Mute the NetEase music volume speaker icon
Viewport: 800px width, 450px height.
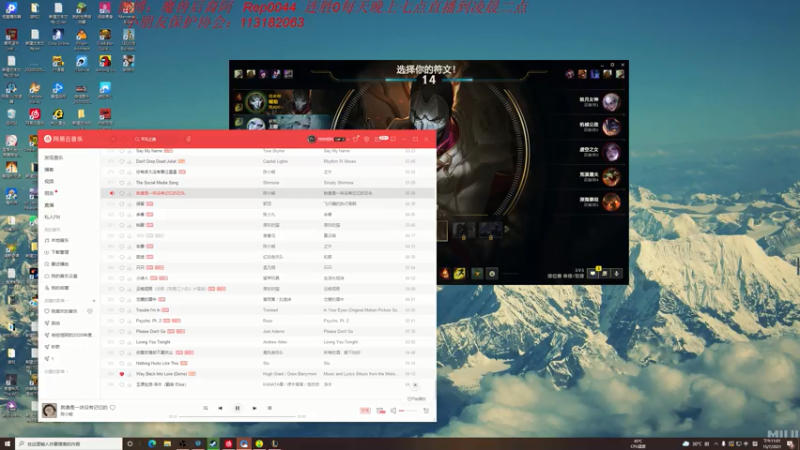393,410
